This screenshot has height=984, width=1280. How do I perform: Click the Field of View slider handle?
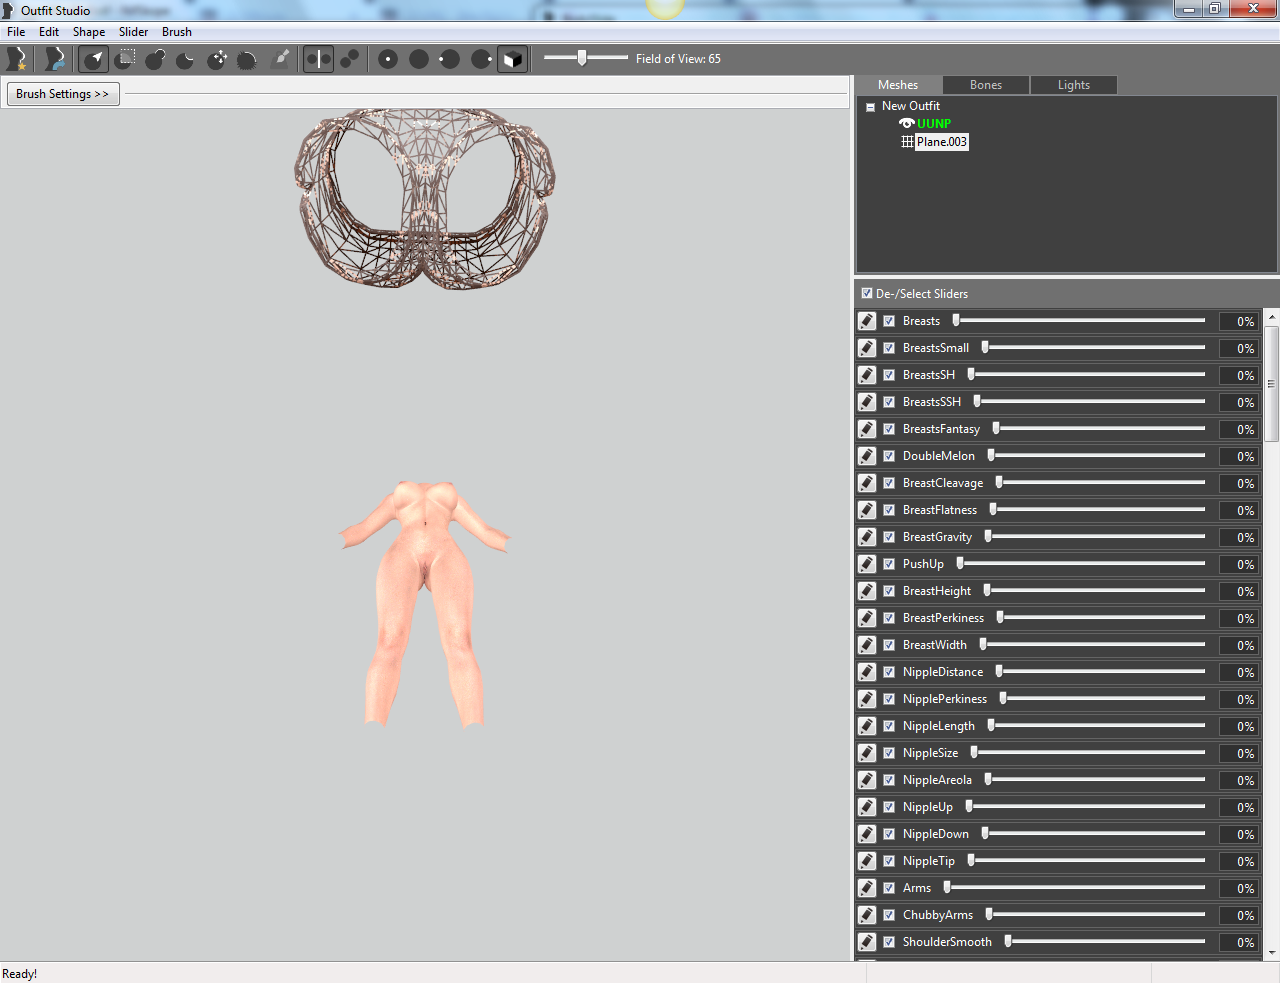(x=582, y=58)
